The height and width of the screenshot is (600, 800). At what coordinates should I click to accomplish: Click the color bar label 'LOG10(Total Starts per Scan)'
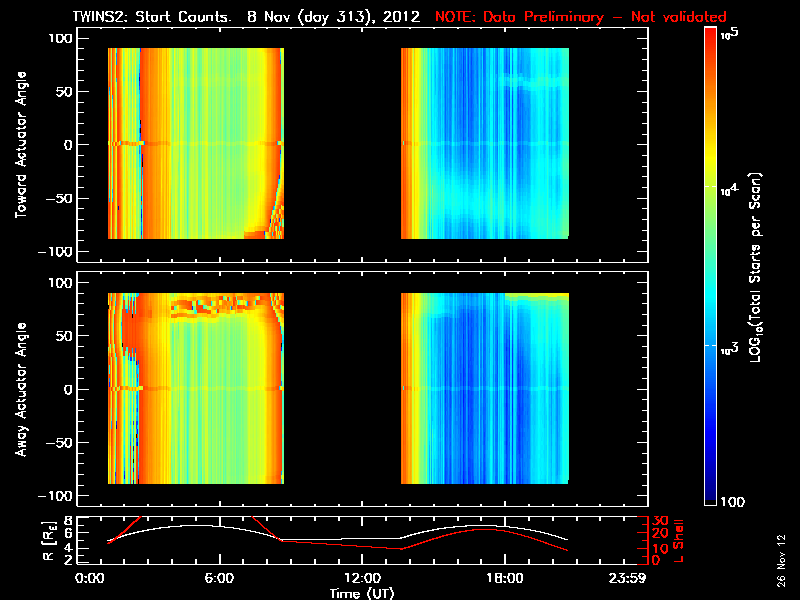(756, 267)
